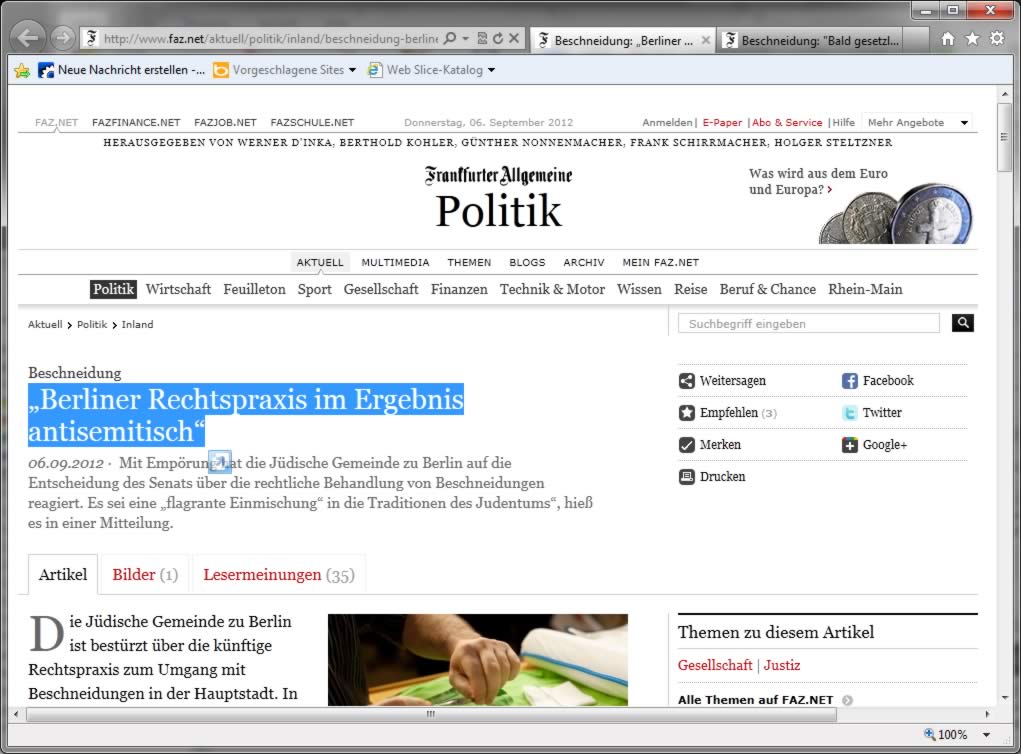Open Mehr Angebote dropdown

point(964,122)
